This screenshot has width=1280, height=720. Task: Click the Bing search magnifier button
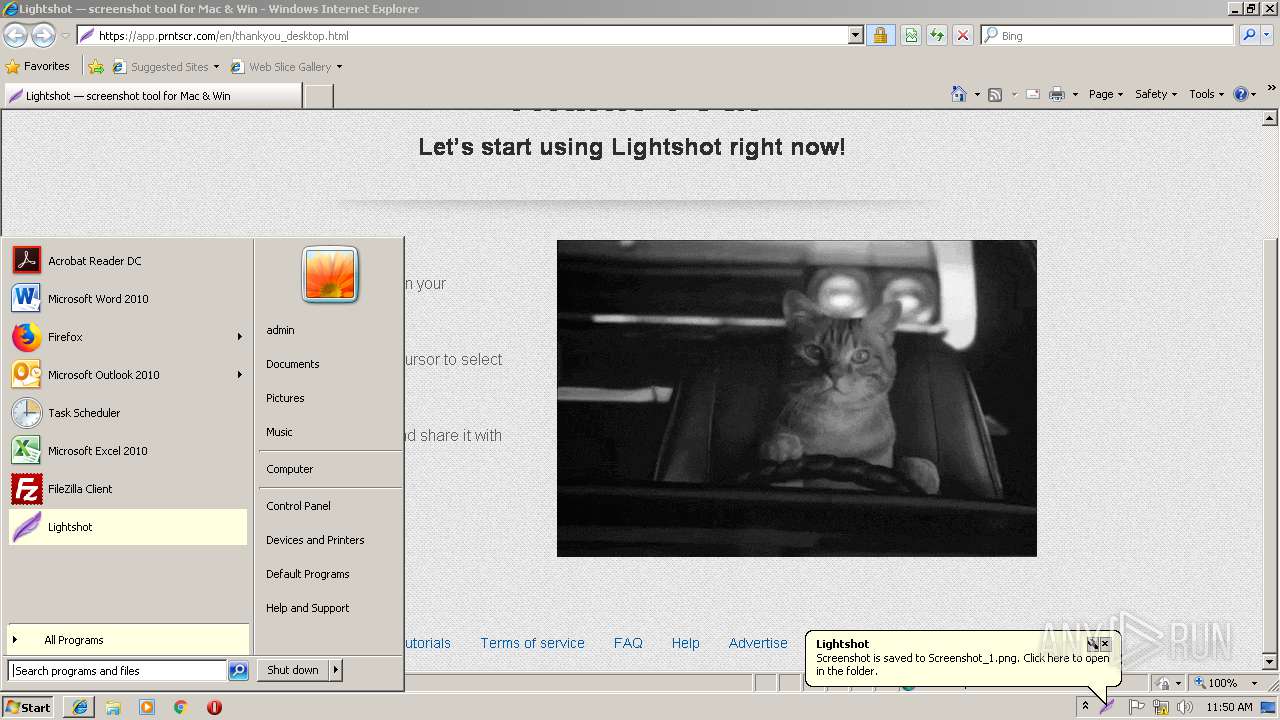pyautogui.click(x=1249, y=35)
